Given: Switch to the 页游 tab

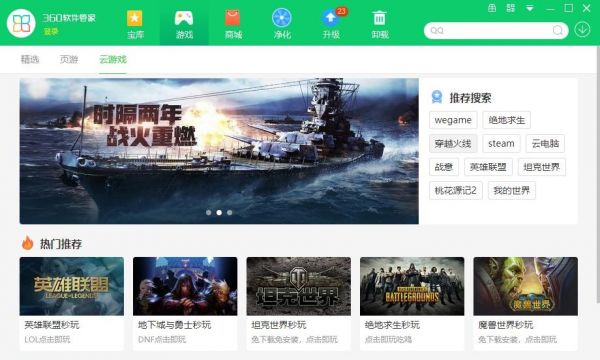Looking at the screenshot, I should (x=69, y=59).
